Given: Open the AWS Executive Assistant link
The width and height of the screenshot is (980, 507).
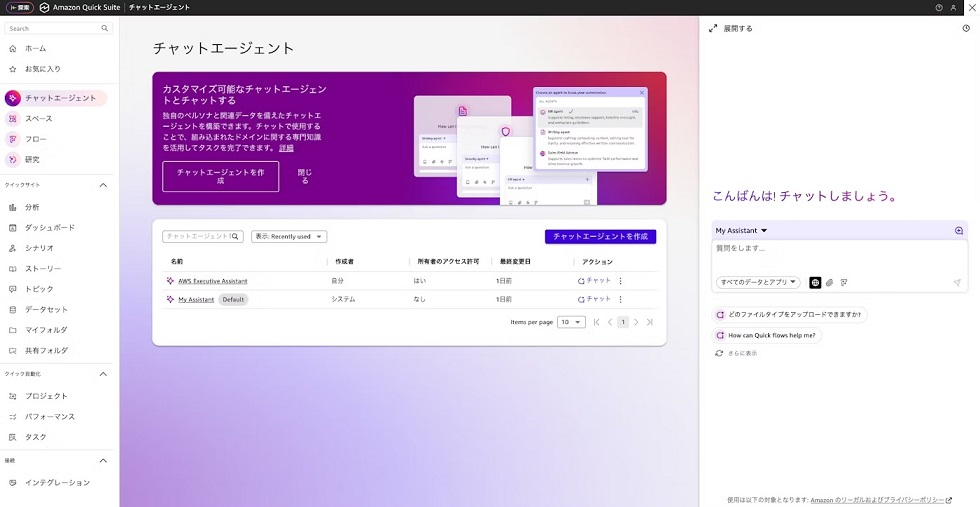Looking at the screenshot, I should (212, 281).
